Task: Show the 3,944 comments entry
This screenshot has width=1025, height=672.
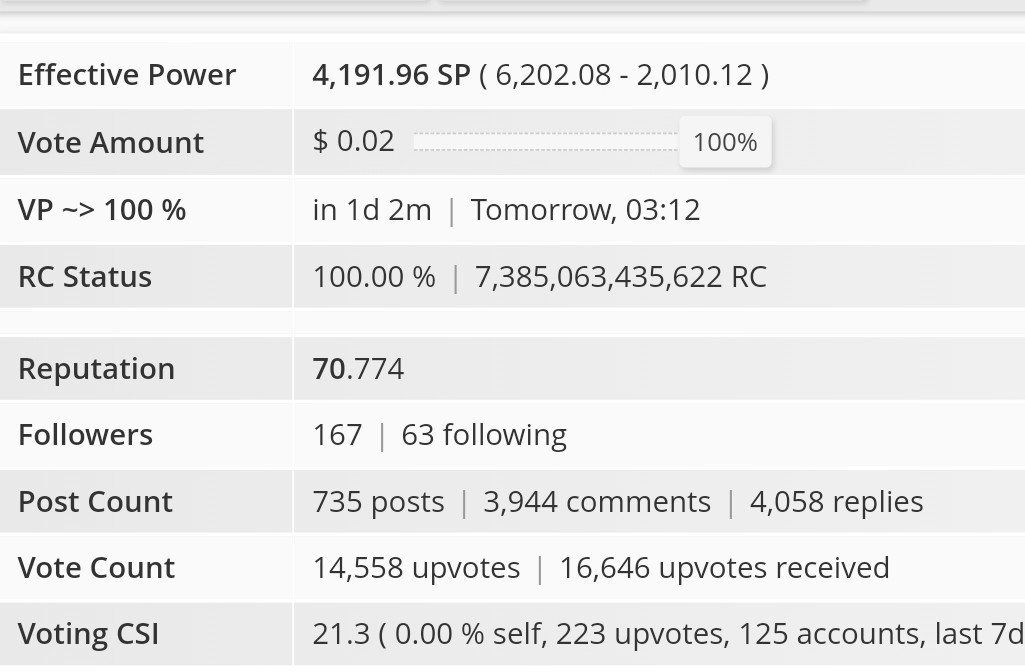Action: [597, 502]
